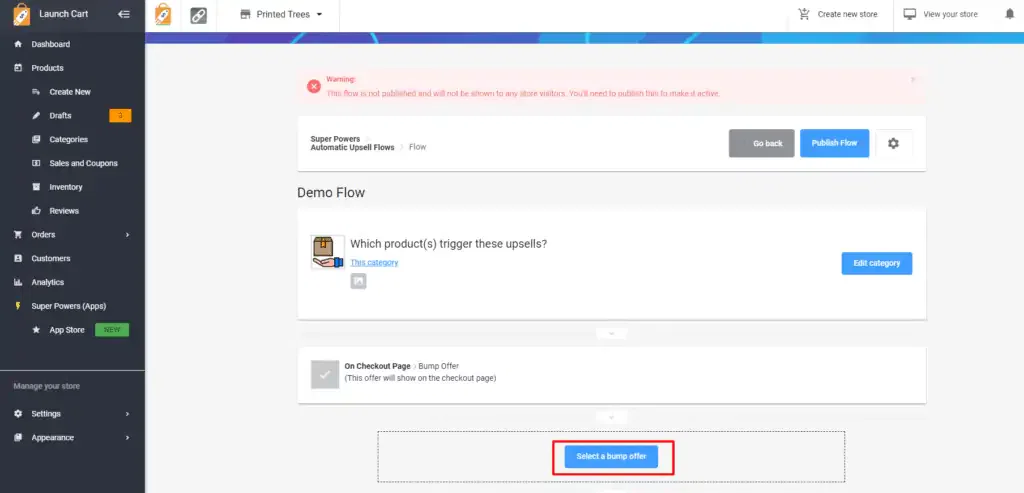Click the orange shopping bag icon in top bar
This screenshot has width=1024, height=493.
pyautogui.click(x=163, y=14)
